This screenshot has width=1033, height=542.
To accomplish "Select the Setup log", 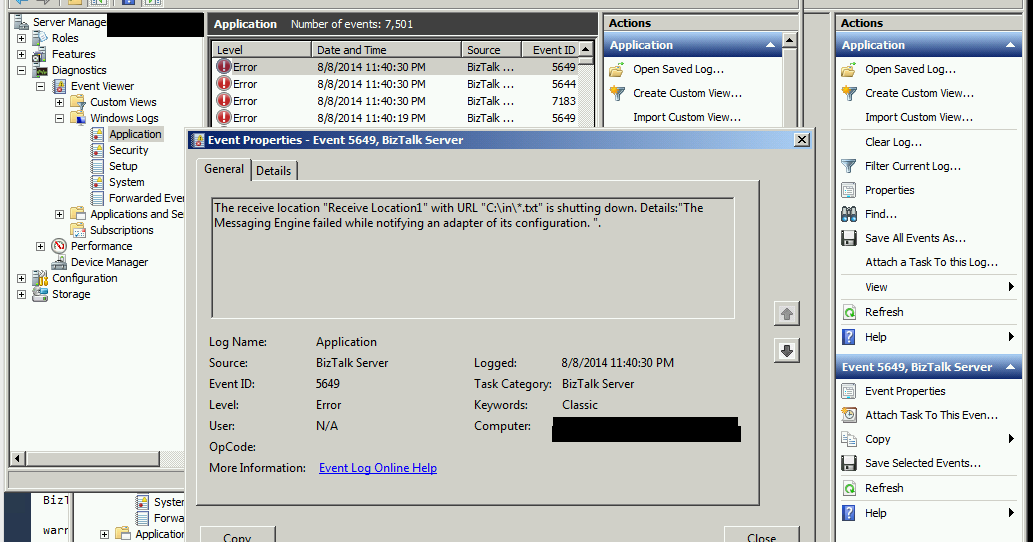I will pos(123,166).
